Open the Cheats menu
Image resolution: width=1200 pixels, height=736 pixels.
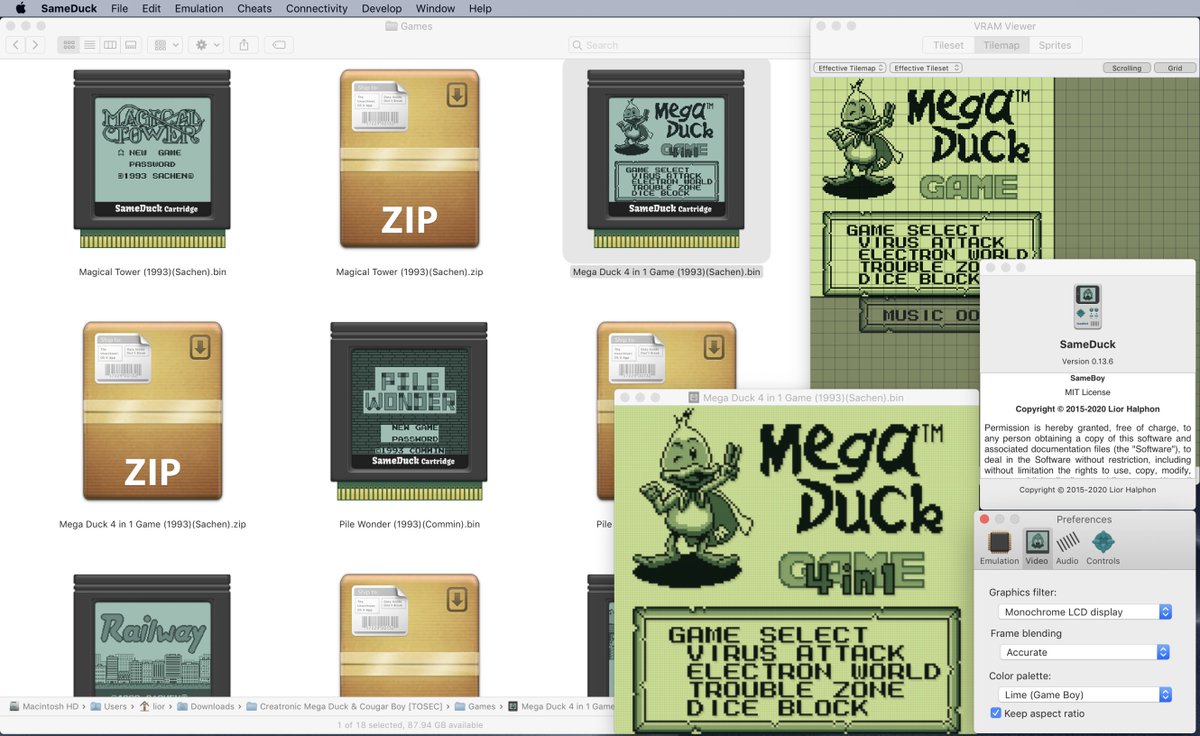click(254, 8)
